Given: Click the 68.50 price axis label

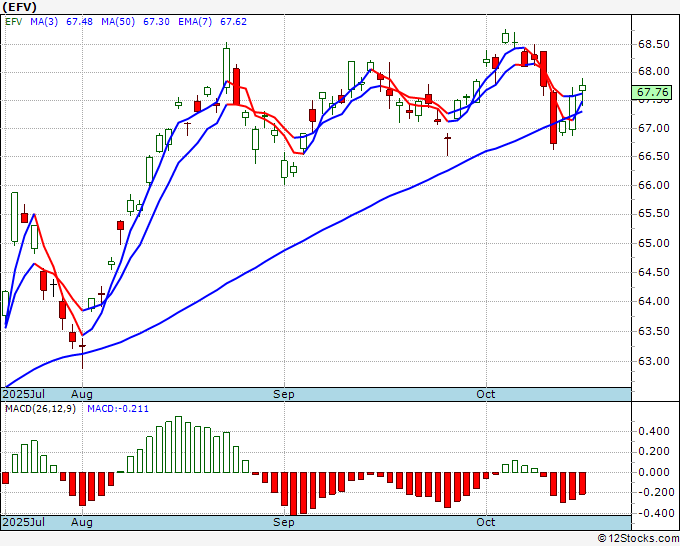Looking at the screenshot, I should [653, 44].
